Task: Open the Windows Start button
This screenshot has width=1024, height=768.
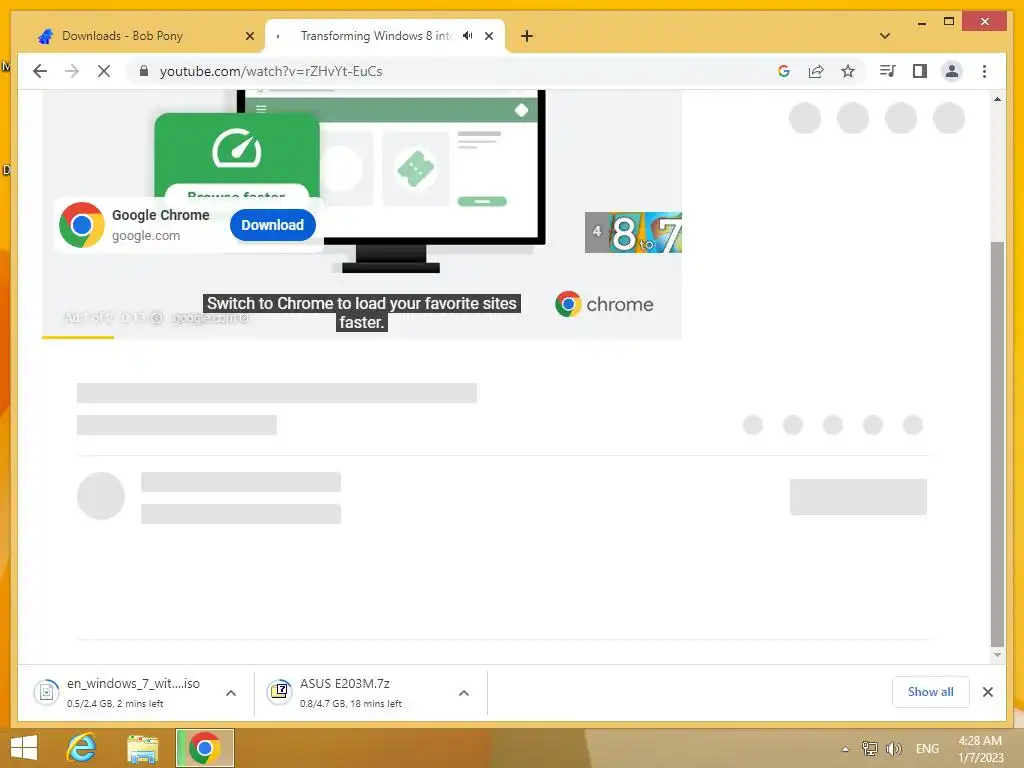Action: 24,748
